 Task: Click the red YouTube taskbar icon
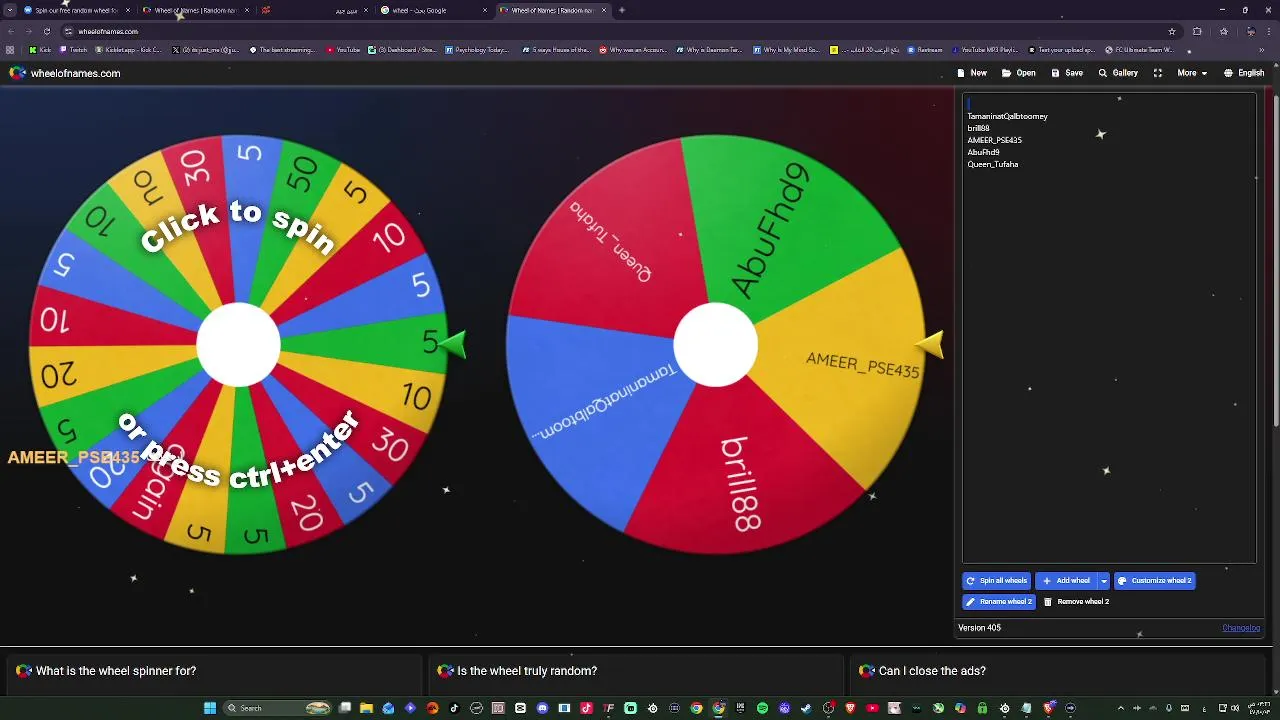pos(872,708)
